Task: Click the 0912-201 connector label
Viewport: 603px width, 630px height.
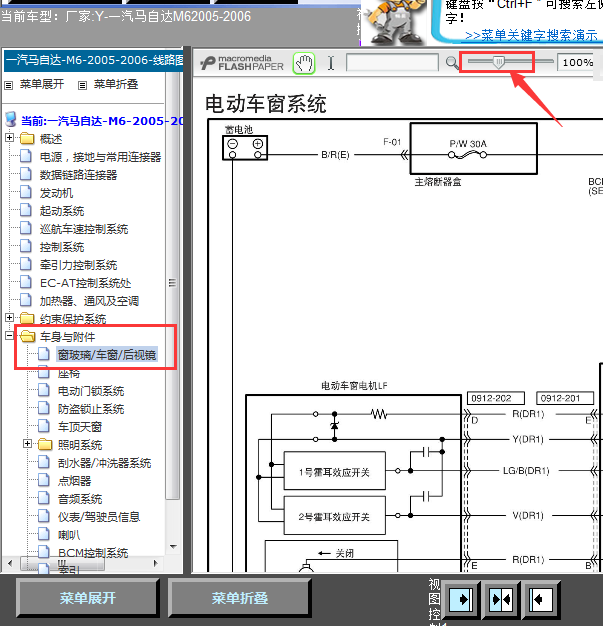Action: [565, 398]
